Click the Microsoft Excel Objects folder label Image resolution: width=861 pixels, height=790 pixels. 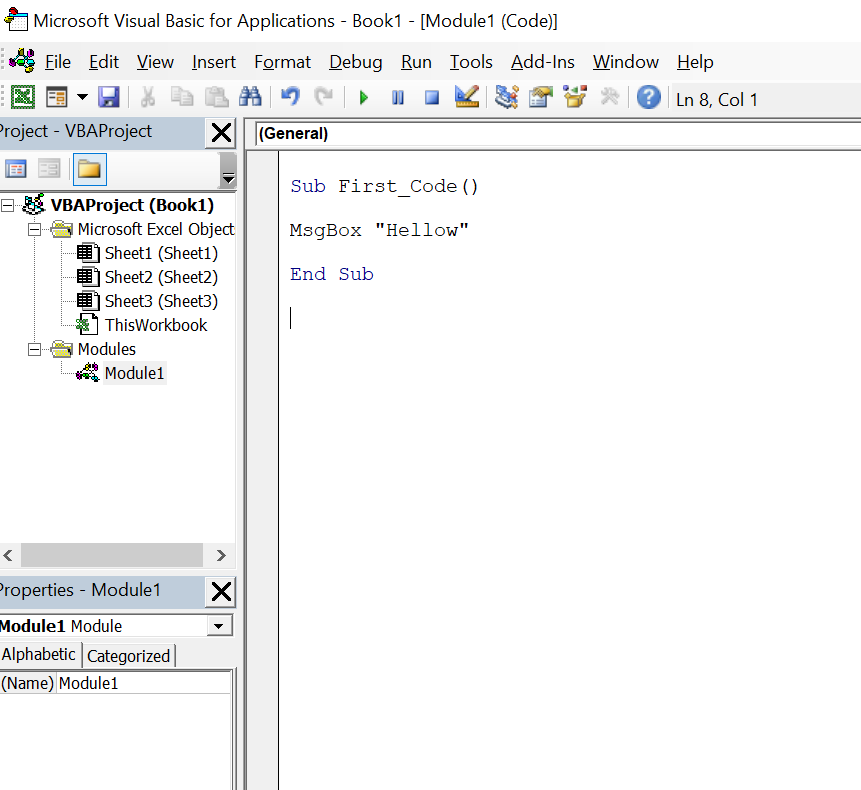point(156,229)
